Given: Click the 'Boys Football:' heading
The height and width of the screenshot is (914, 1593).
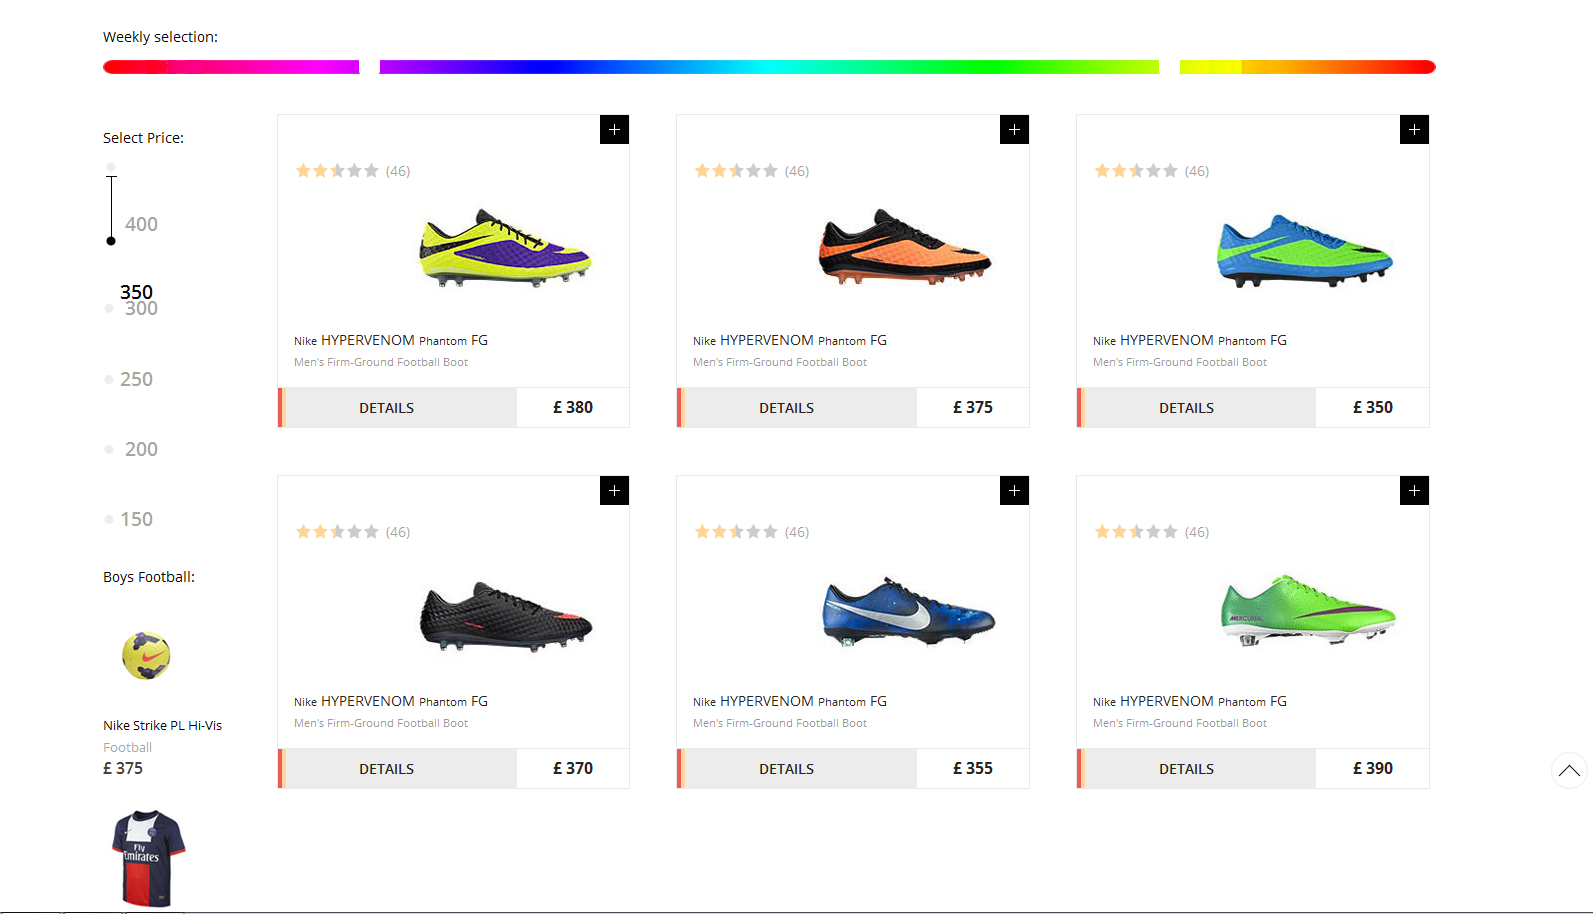Looking at the screenshot, I should coord(149,577).
